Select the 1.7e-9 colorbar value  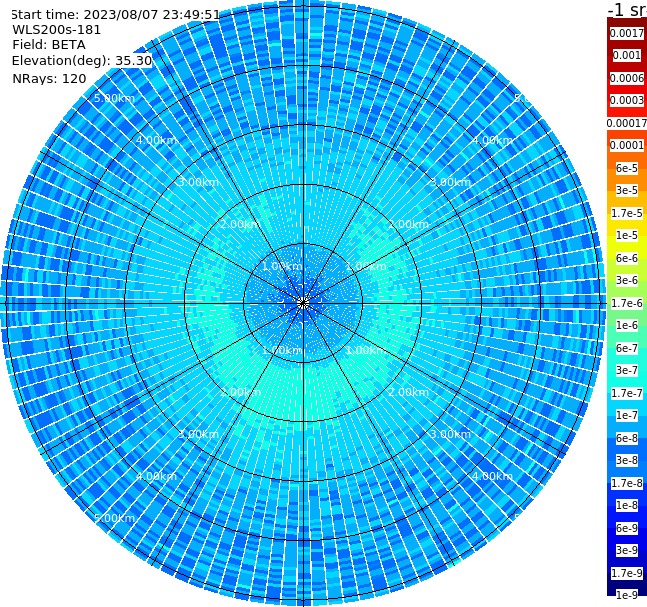[627, 573]
